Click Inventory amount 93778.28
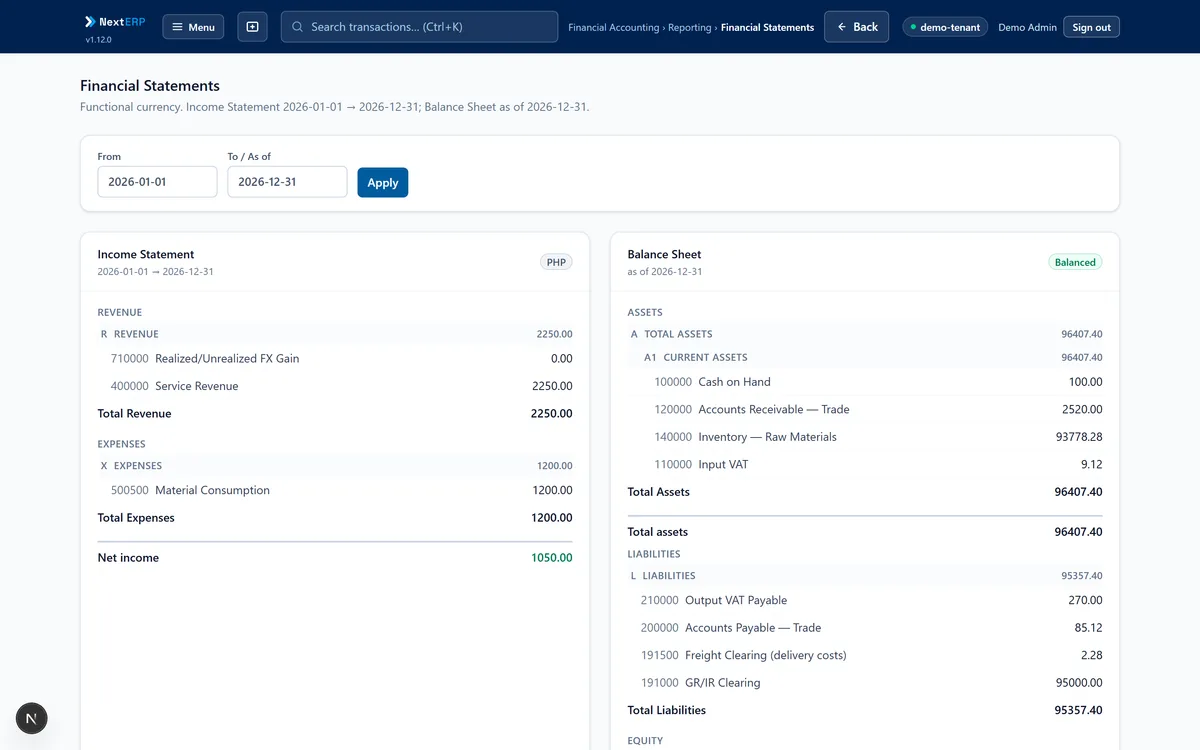The height and width of the screenshot is (750, 1200). (x=1079, y=437)
